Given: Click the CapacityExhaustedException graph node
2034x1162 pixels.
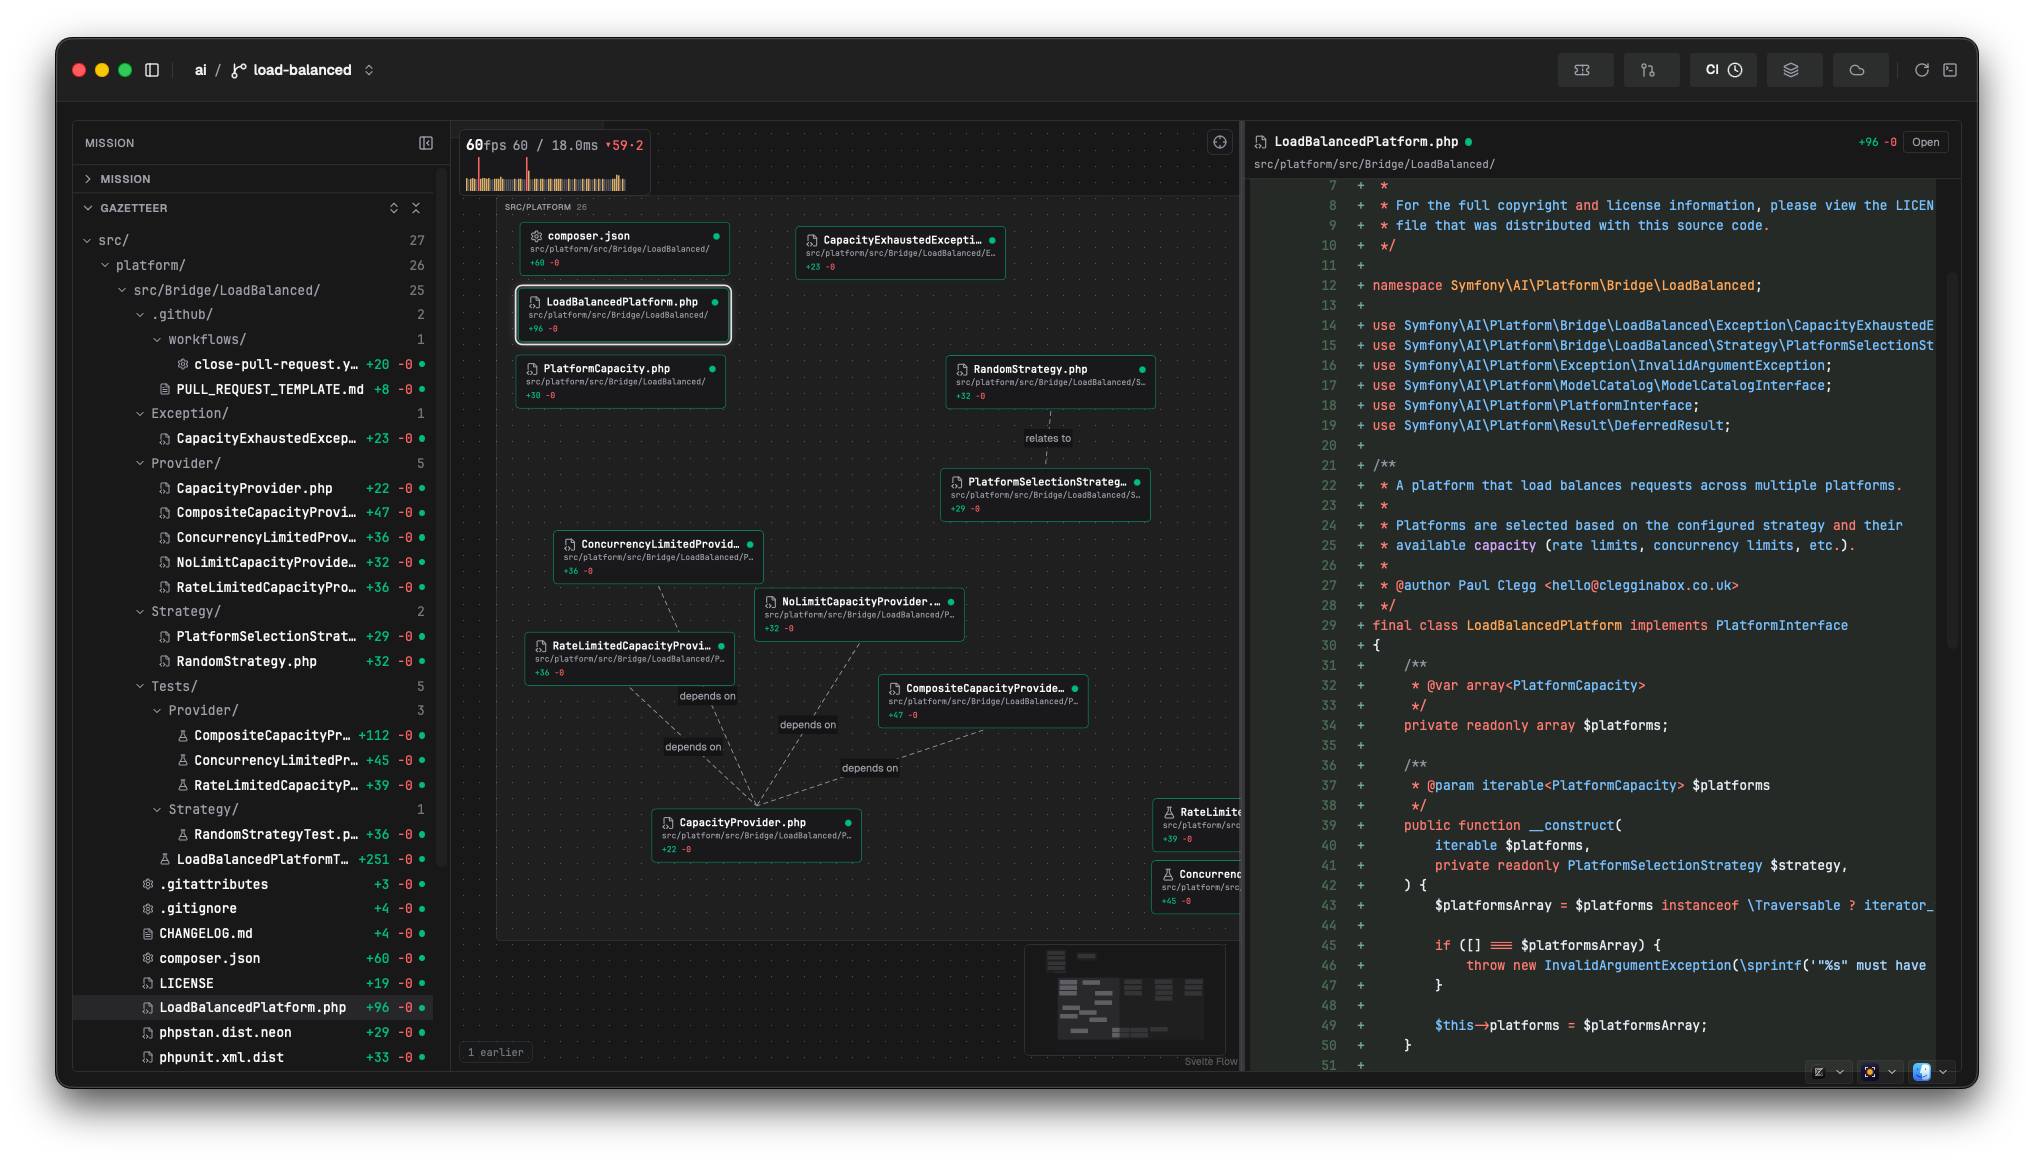Looking at the screenshot, I should tap(900, 253).
